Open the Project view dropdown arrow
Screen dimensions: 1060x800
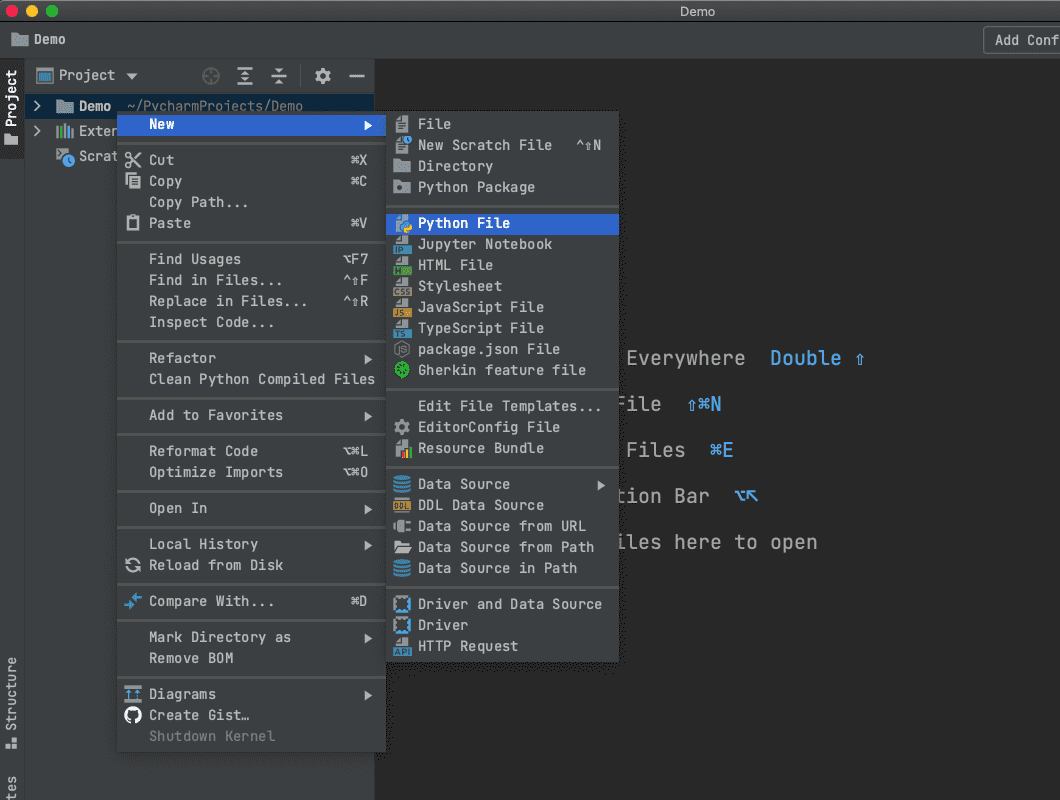pyautogui.click(x=132, y=76)
